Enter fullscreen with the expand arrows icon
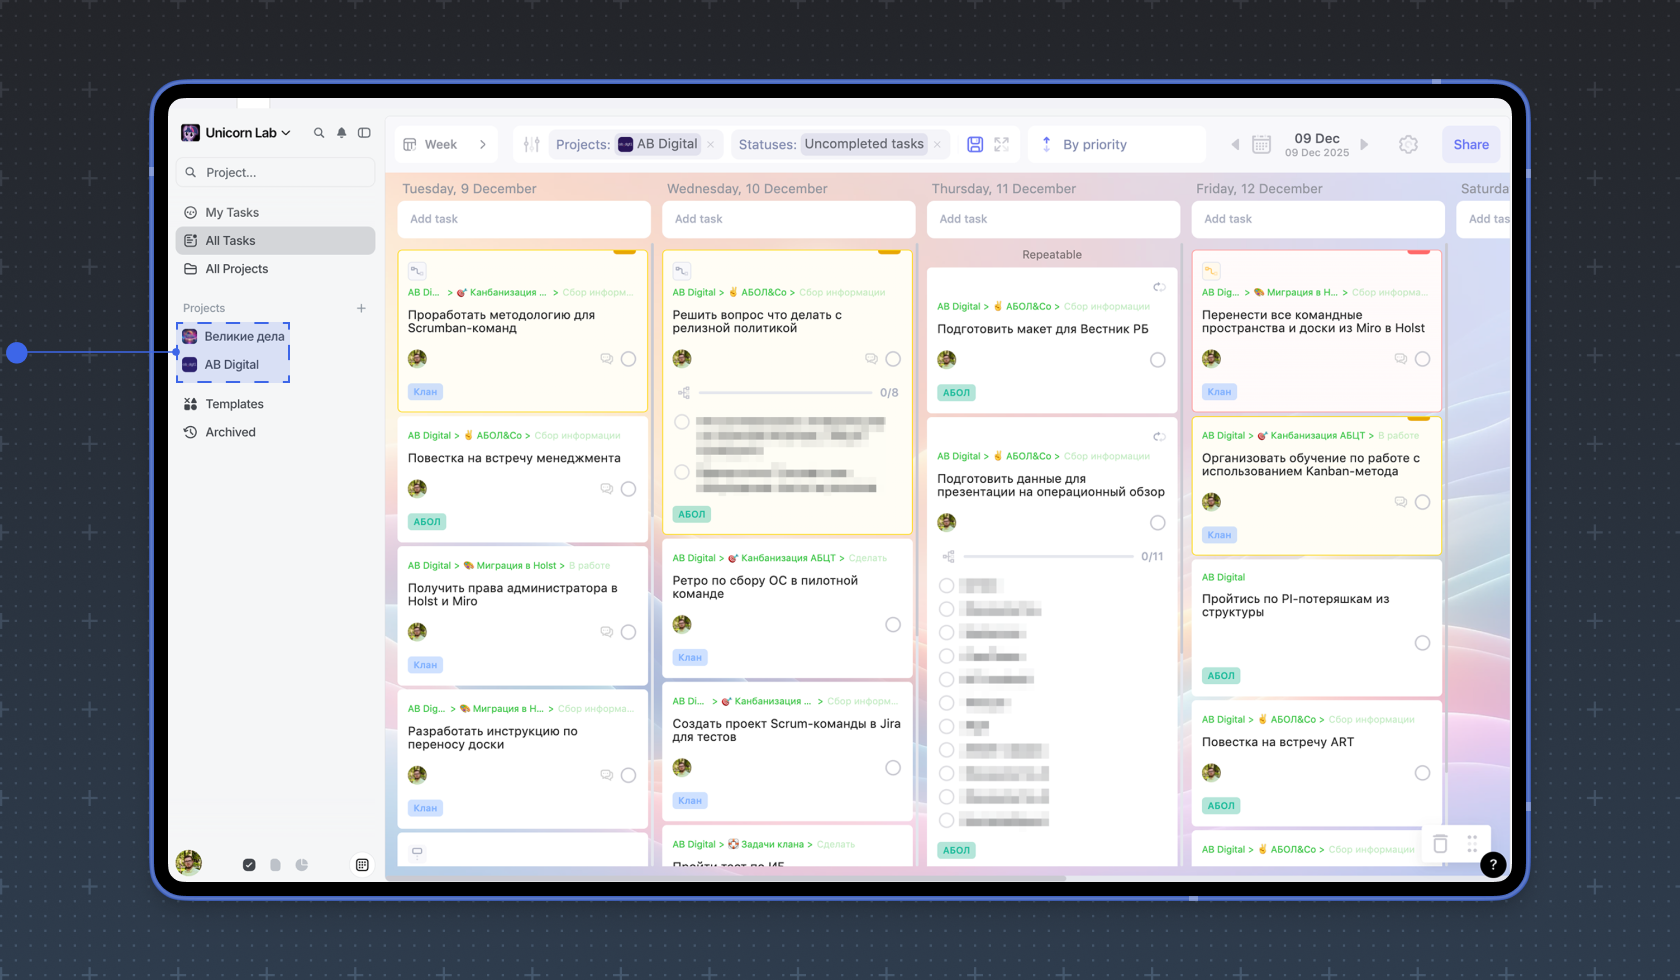The image size is (1680, 980). 1002,144
